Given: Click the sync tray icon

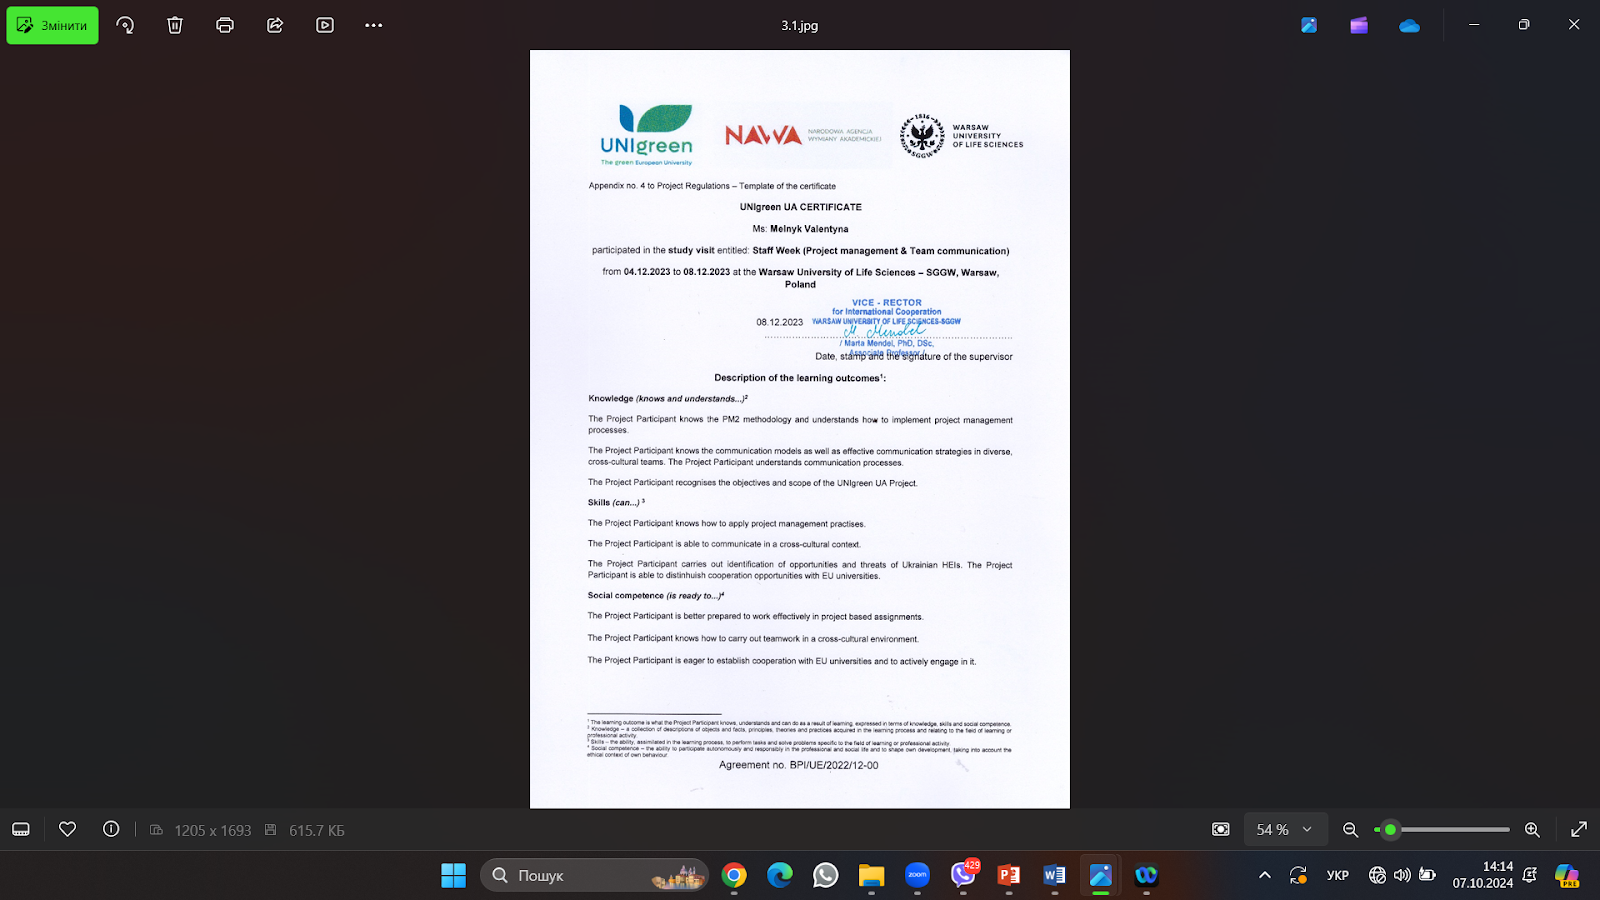Looking at the screenshot, I should tap(1298, 875).
